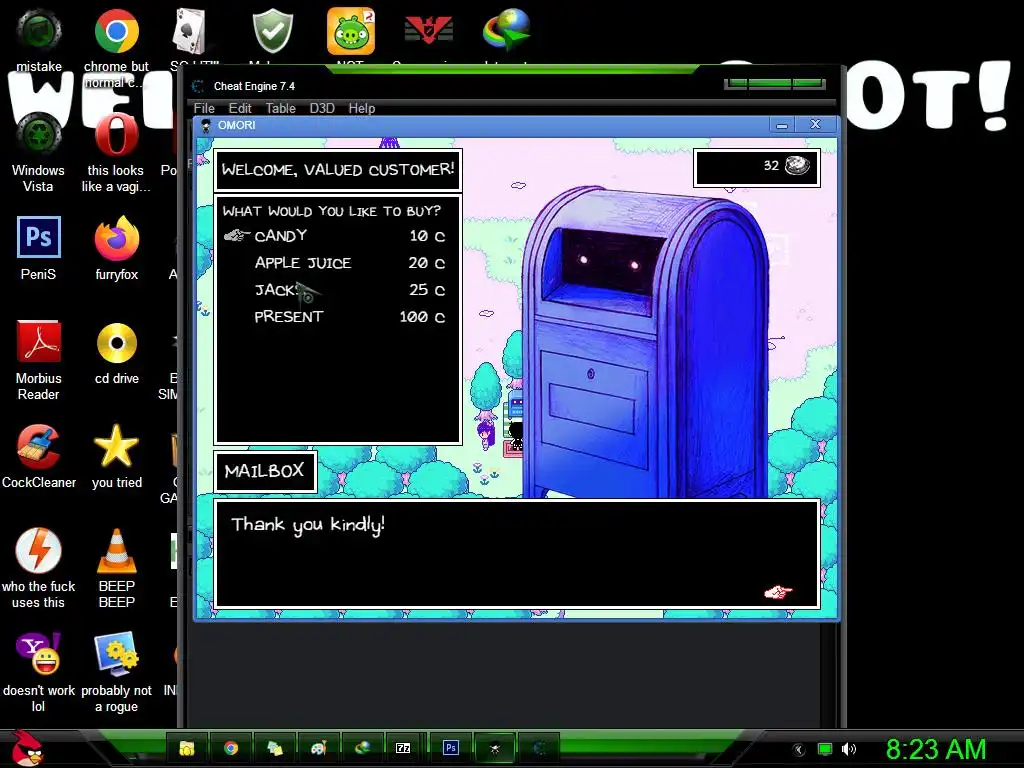Switch to Photoshop via the taskbar Ps icon
Viewport: 1024px width, 768px height.
451,748
